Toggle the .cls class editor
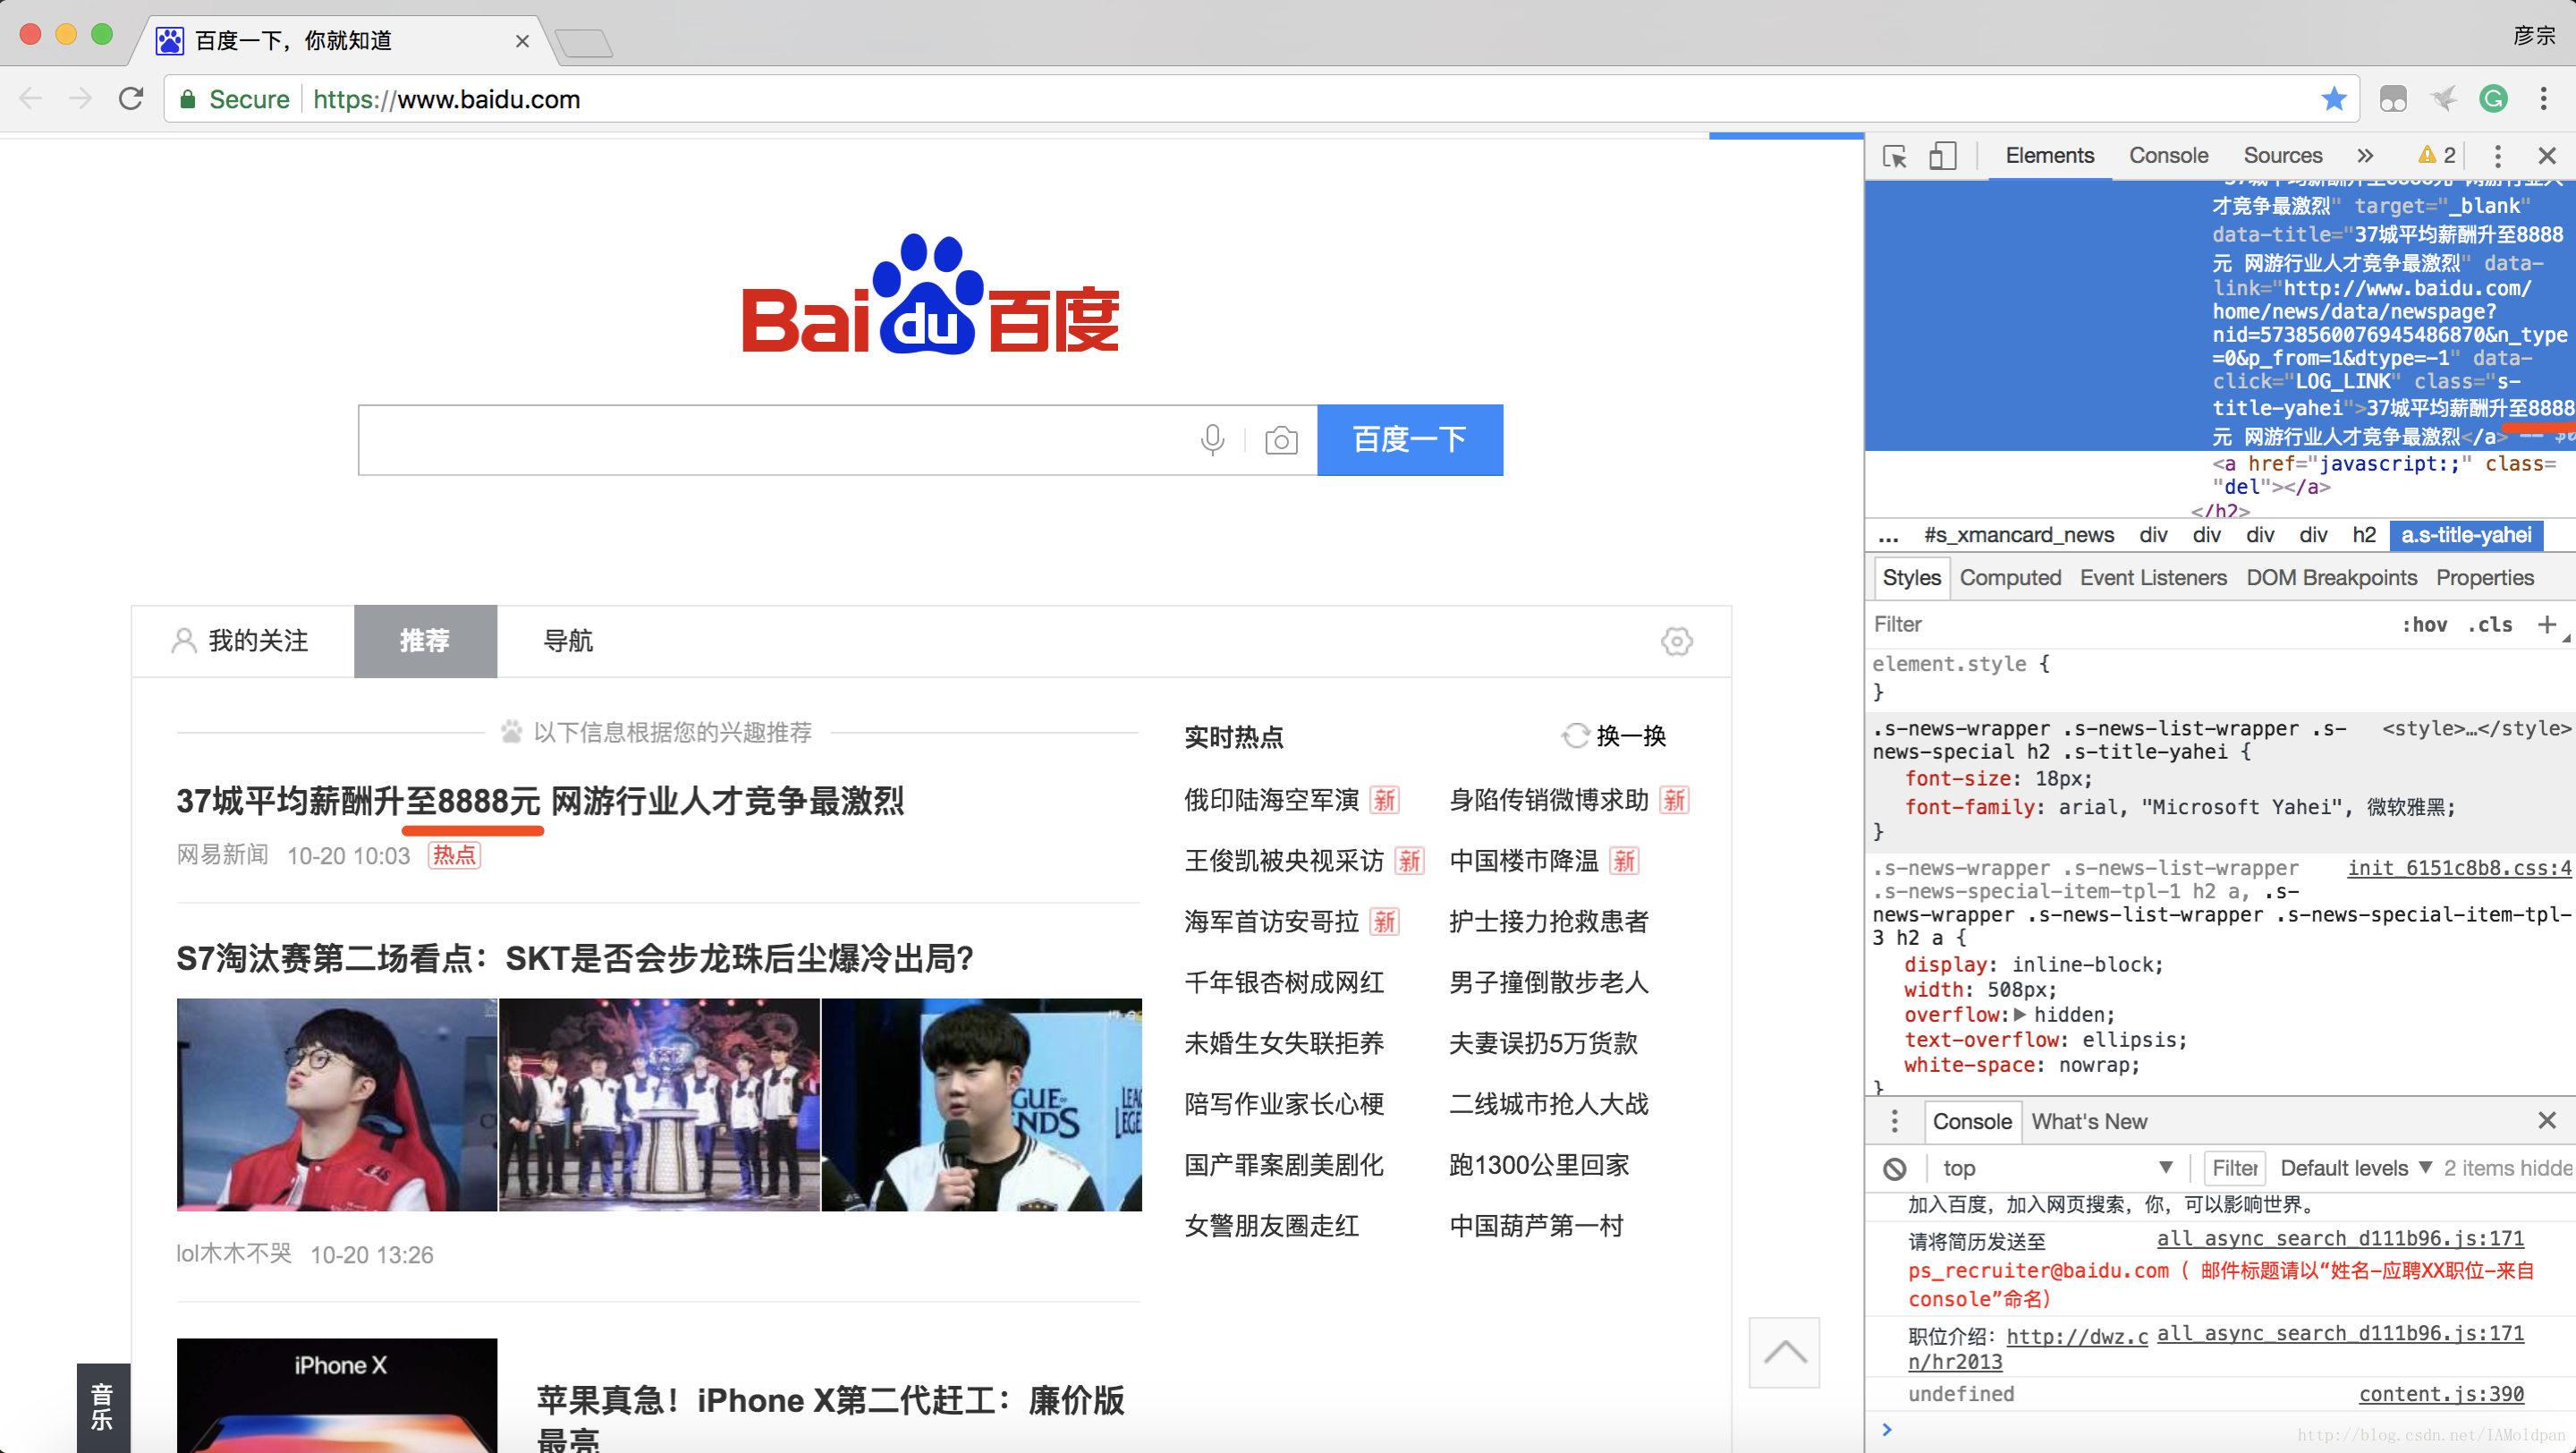 (2489, 625)
